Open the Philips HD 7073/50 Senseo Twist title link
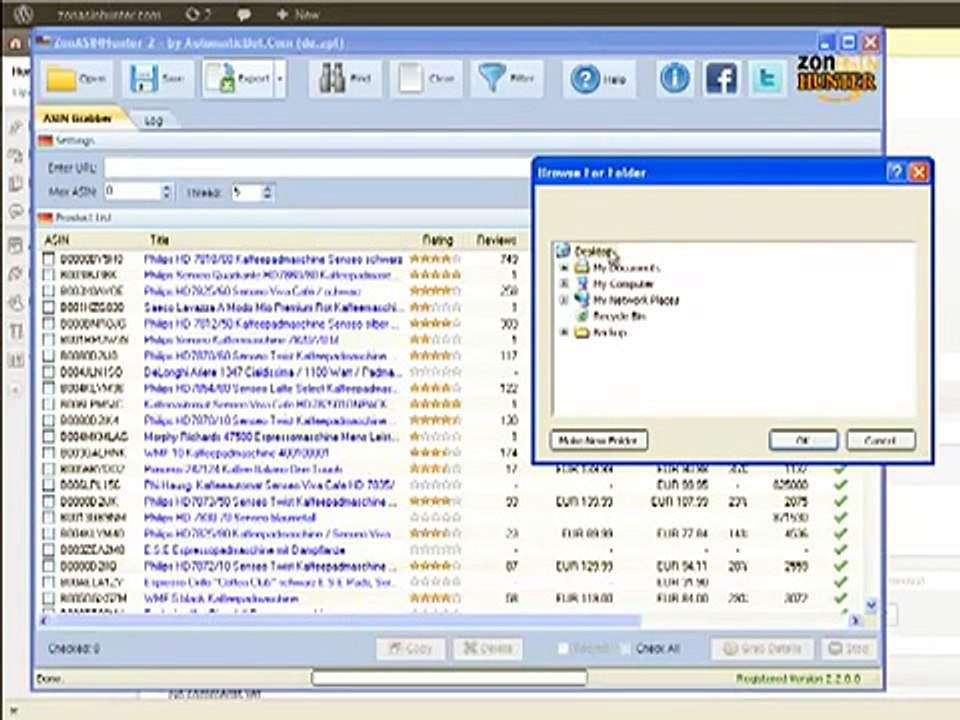Screen dimensions: 960x720 pos(269,501)
